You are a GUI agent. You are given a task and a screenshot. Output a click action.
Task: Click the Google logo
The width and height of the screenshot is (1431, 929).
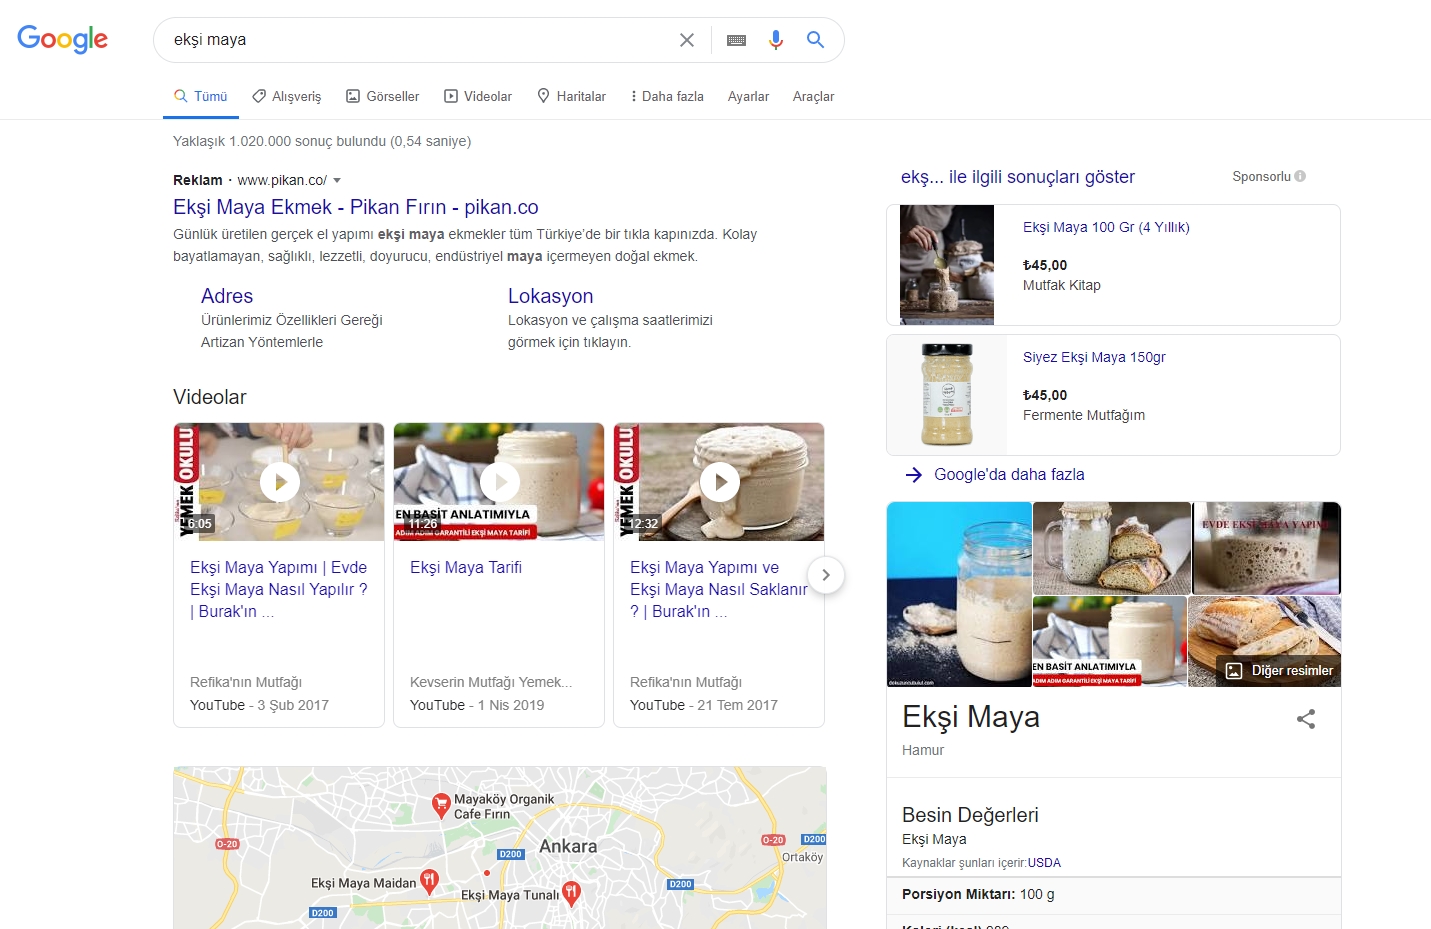[x=62, y=39]
